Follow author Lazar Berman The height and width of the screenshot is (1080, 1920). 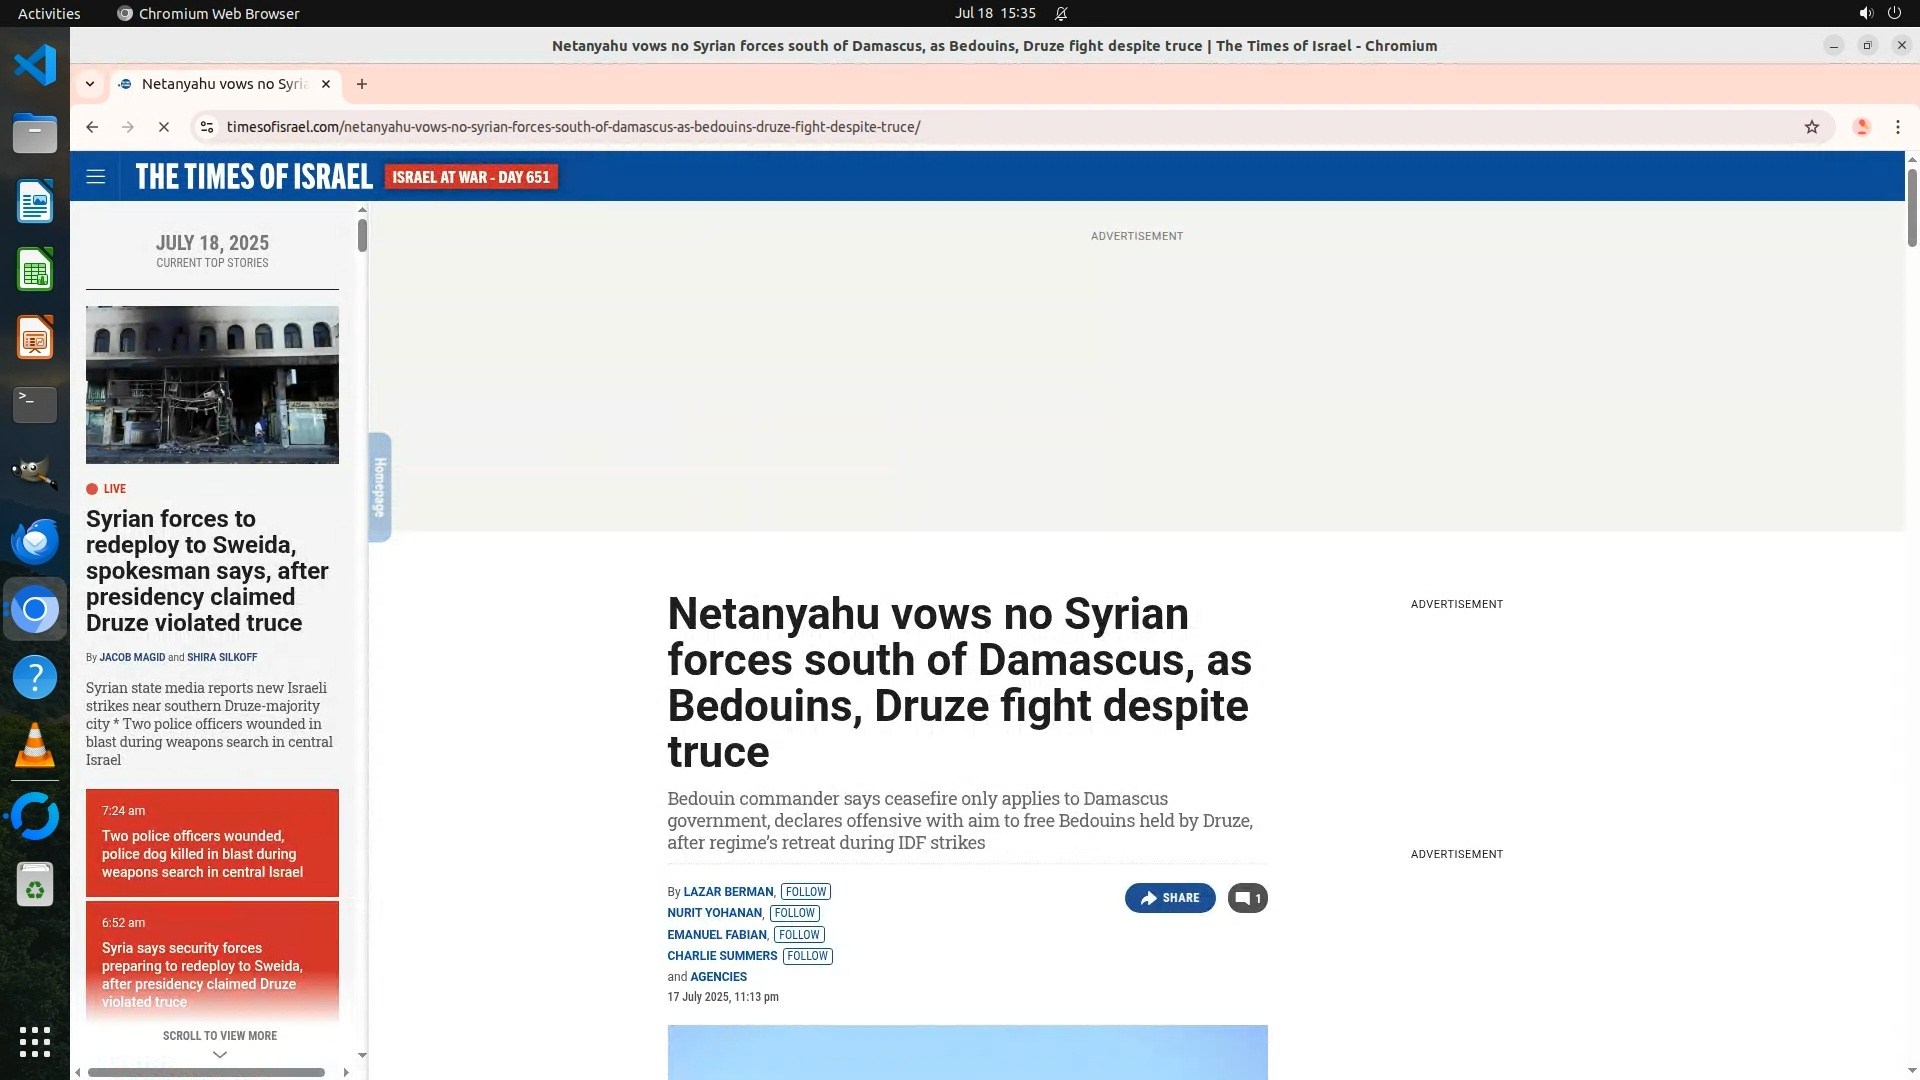[x=805, y=892]
